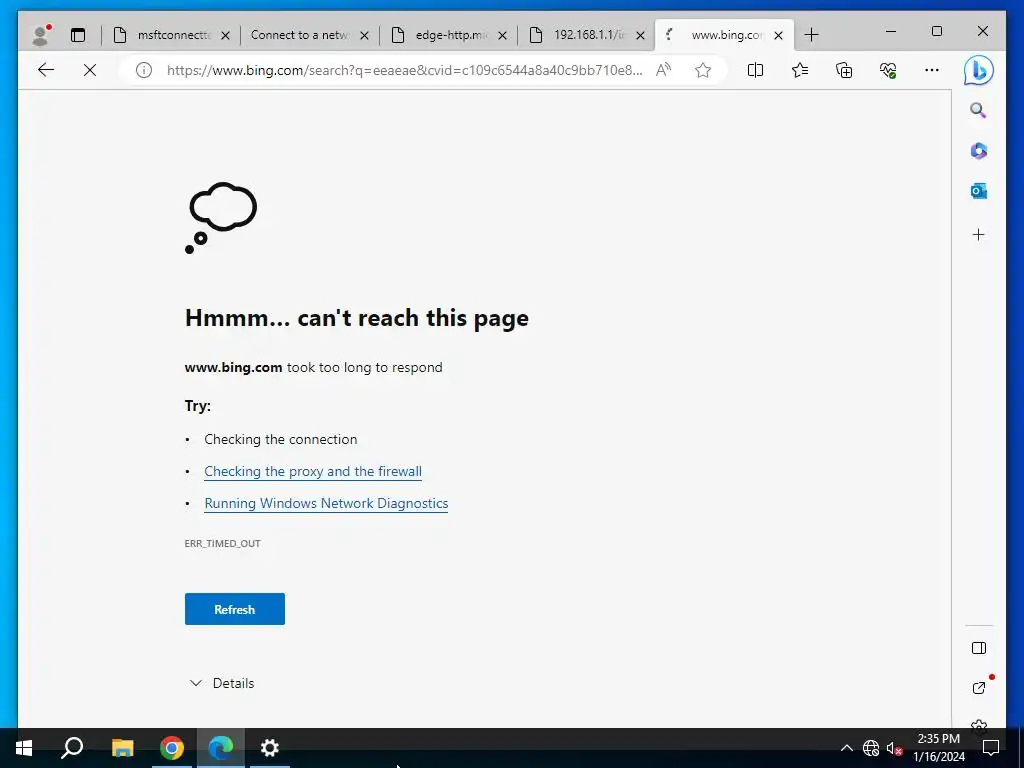The width and height of the screenshot is (1024, 768).
Task: Stop loading the page
Action: click(x=90, y=70)
